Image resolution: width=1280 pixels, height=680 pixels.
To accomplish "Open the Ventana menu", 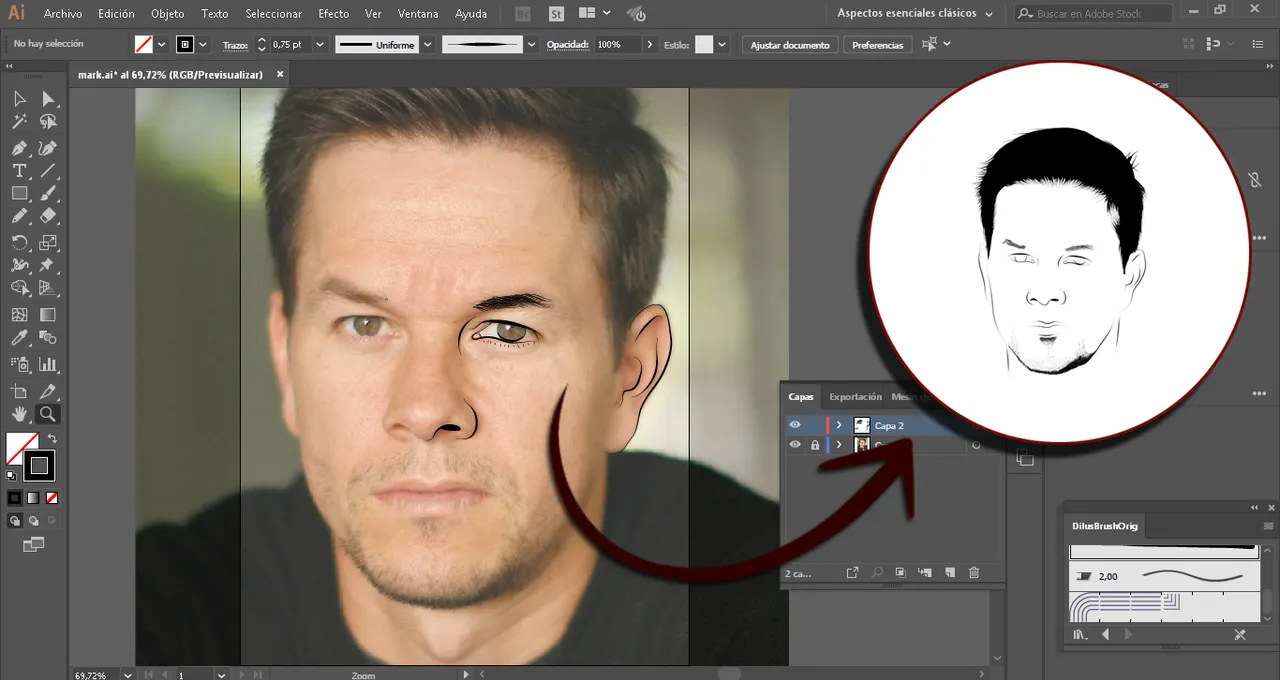I will (418, 14).
